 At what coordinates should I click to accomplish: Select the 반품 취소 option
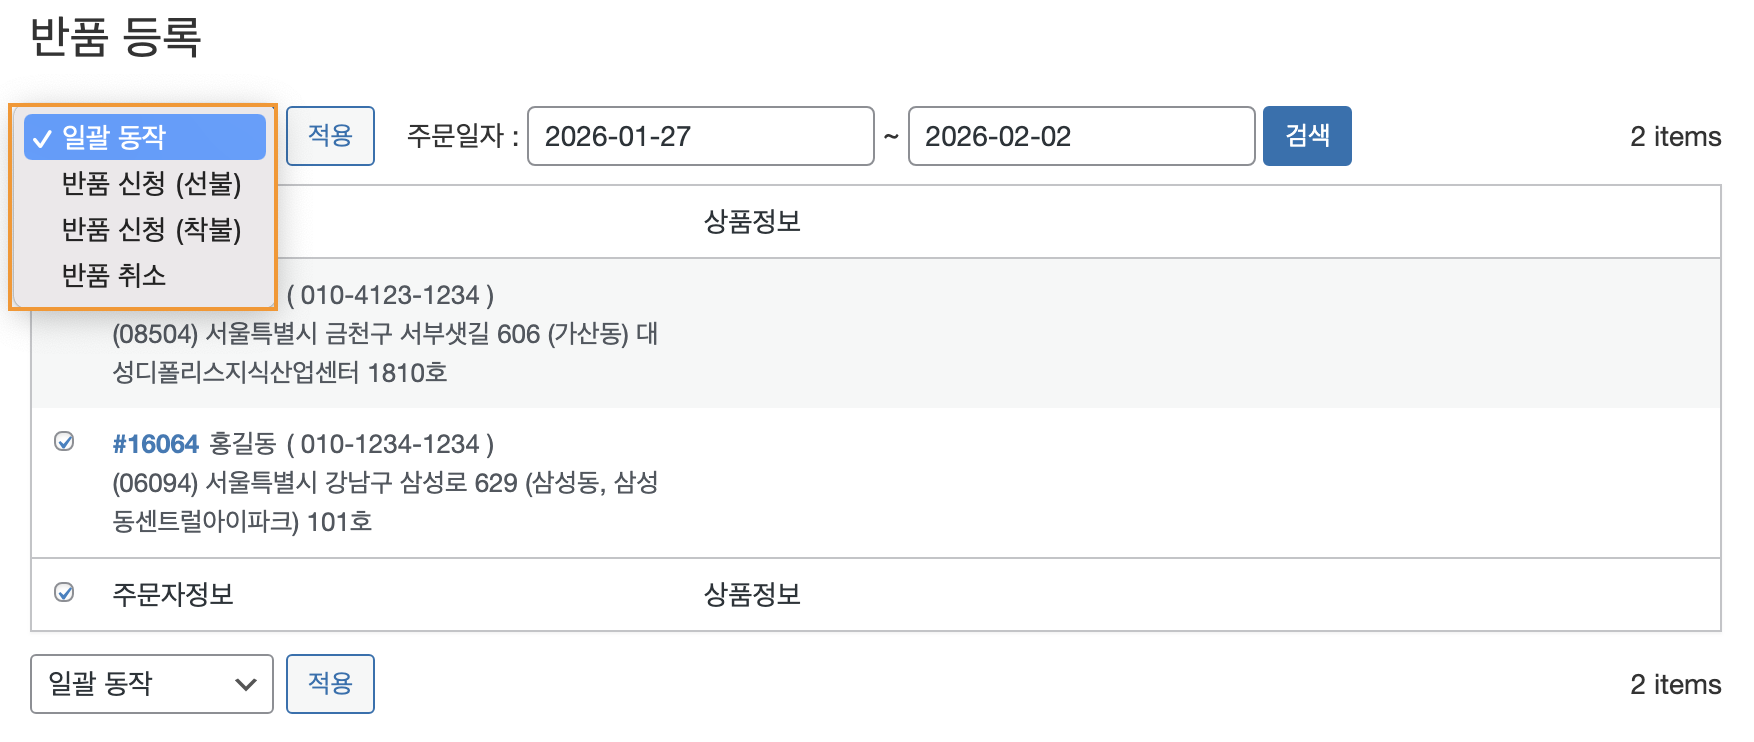click(x=114, y=276)
